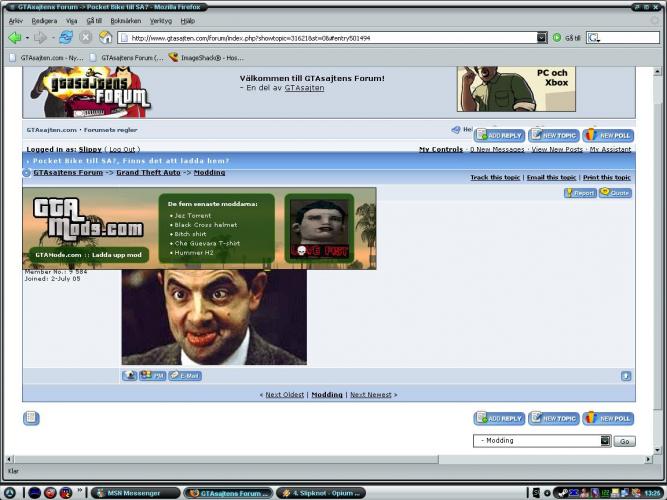Click the scroll-to-top arrow icon in post footer
The image size is (667, 500).
[626, 376]
